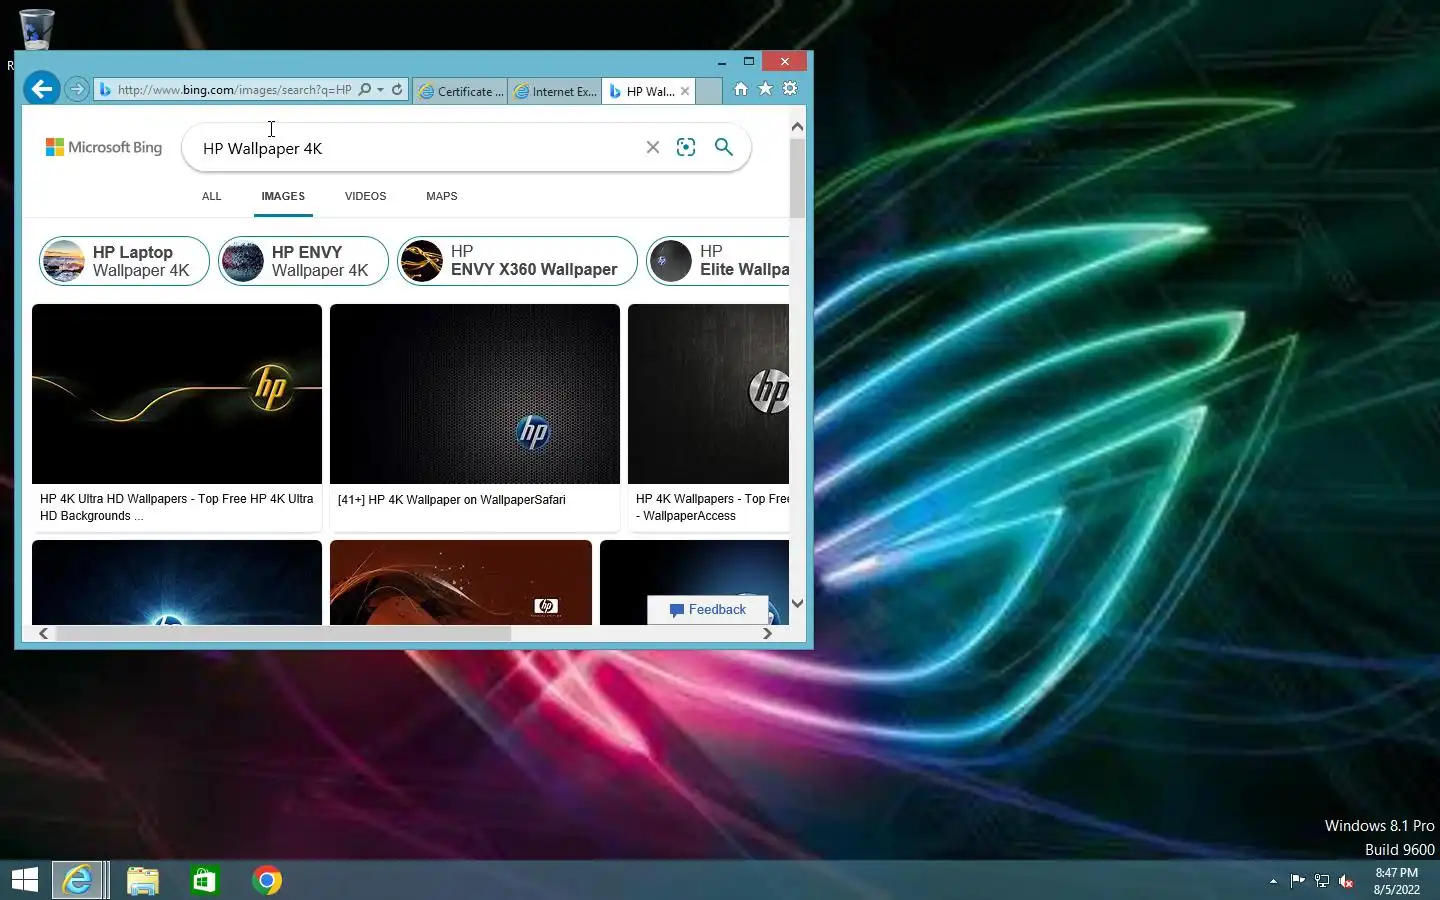The height and width of the screenshot is (900, 1440).
Task: Choose HP Elite Wallpaper suggestion chip
Action: click(718, 261)
